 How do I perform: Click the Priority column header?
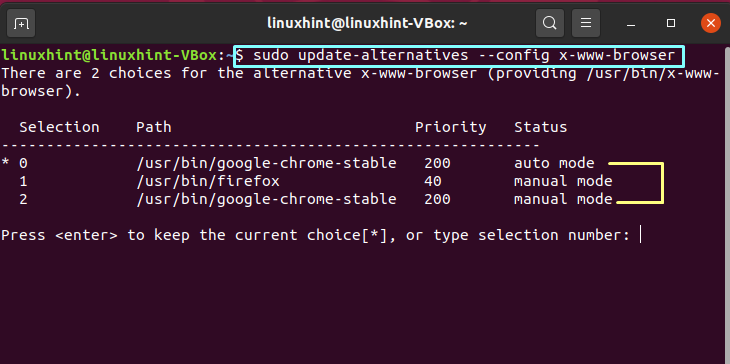pos(451,127)
